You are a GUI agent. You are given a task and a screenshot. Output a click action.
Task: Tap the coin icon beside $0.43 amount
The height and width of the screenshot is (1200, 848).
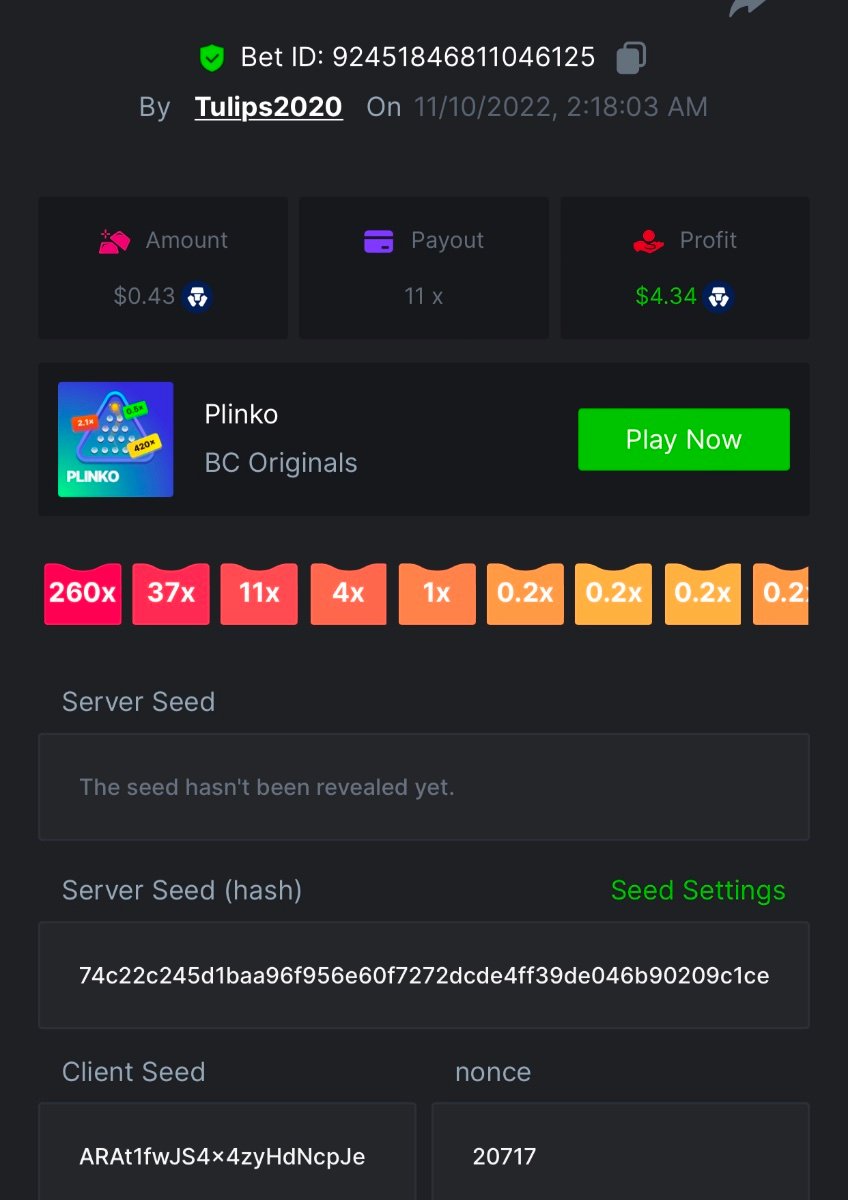[x=197, y=297]
